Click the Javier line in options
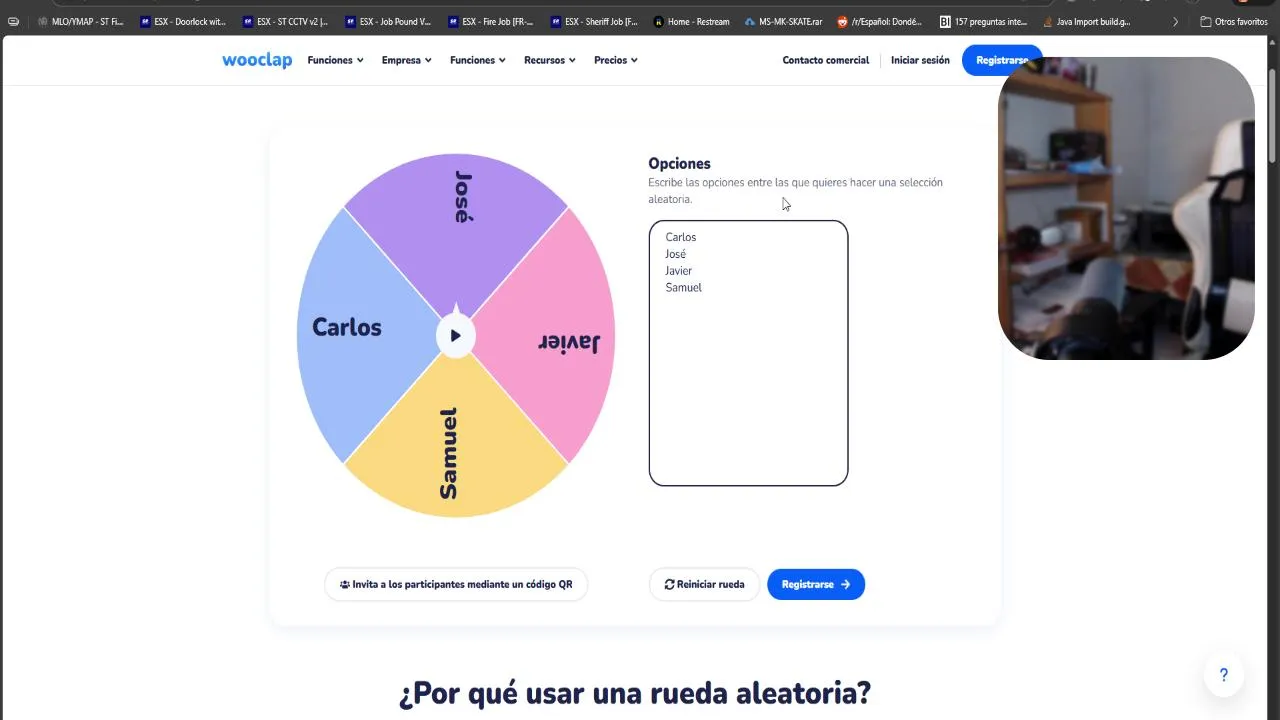 tap(679, 271)
